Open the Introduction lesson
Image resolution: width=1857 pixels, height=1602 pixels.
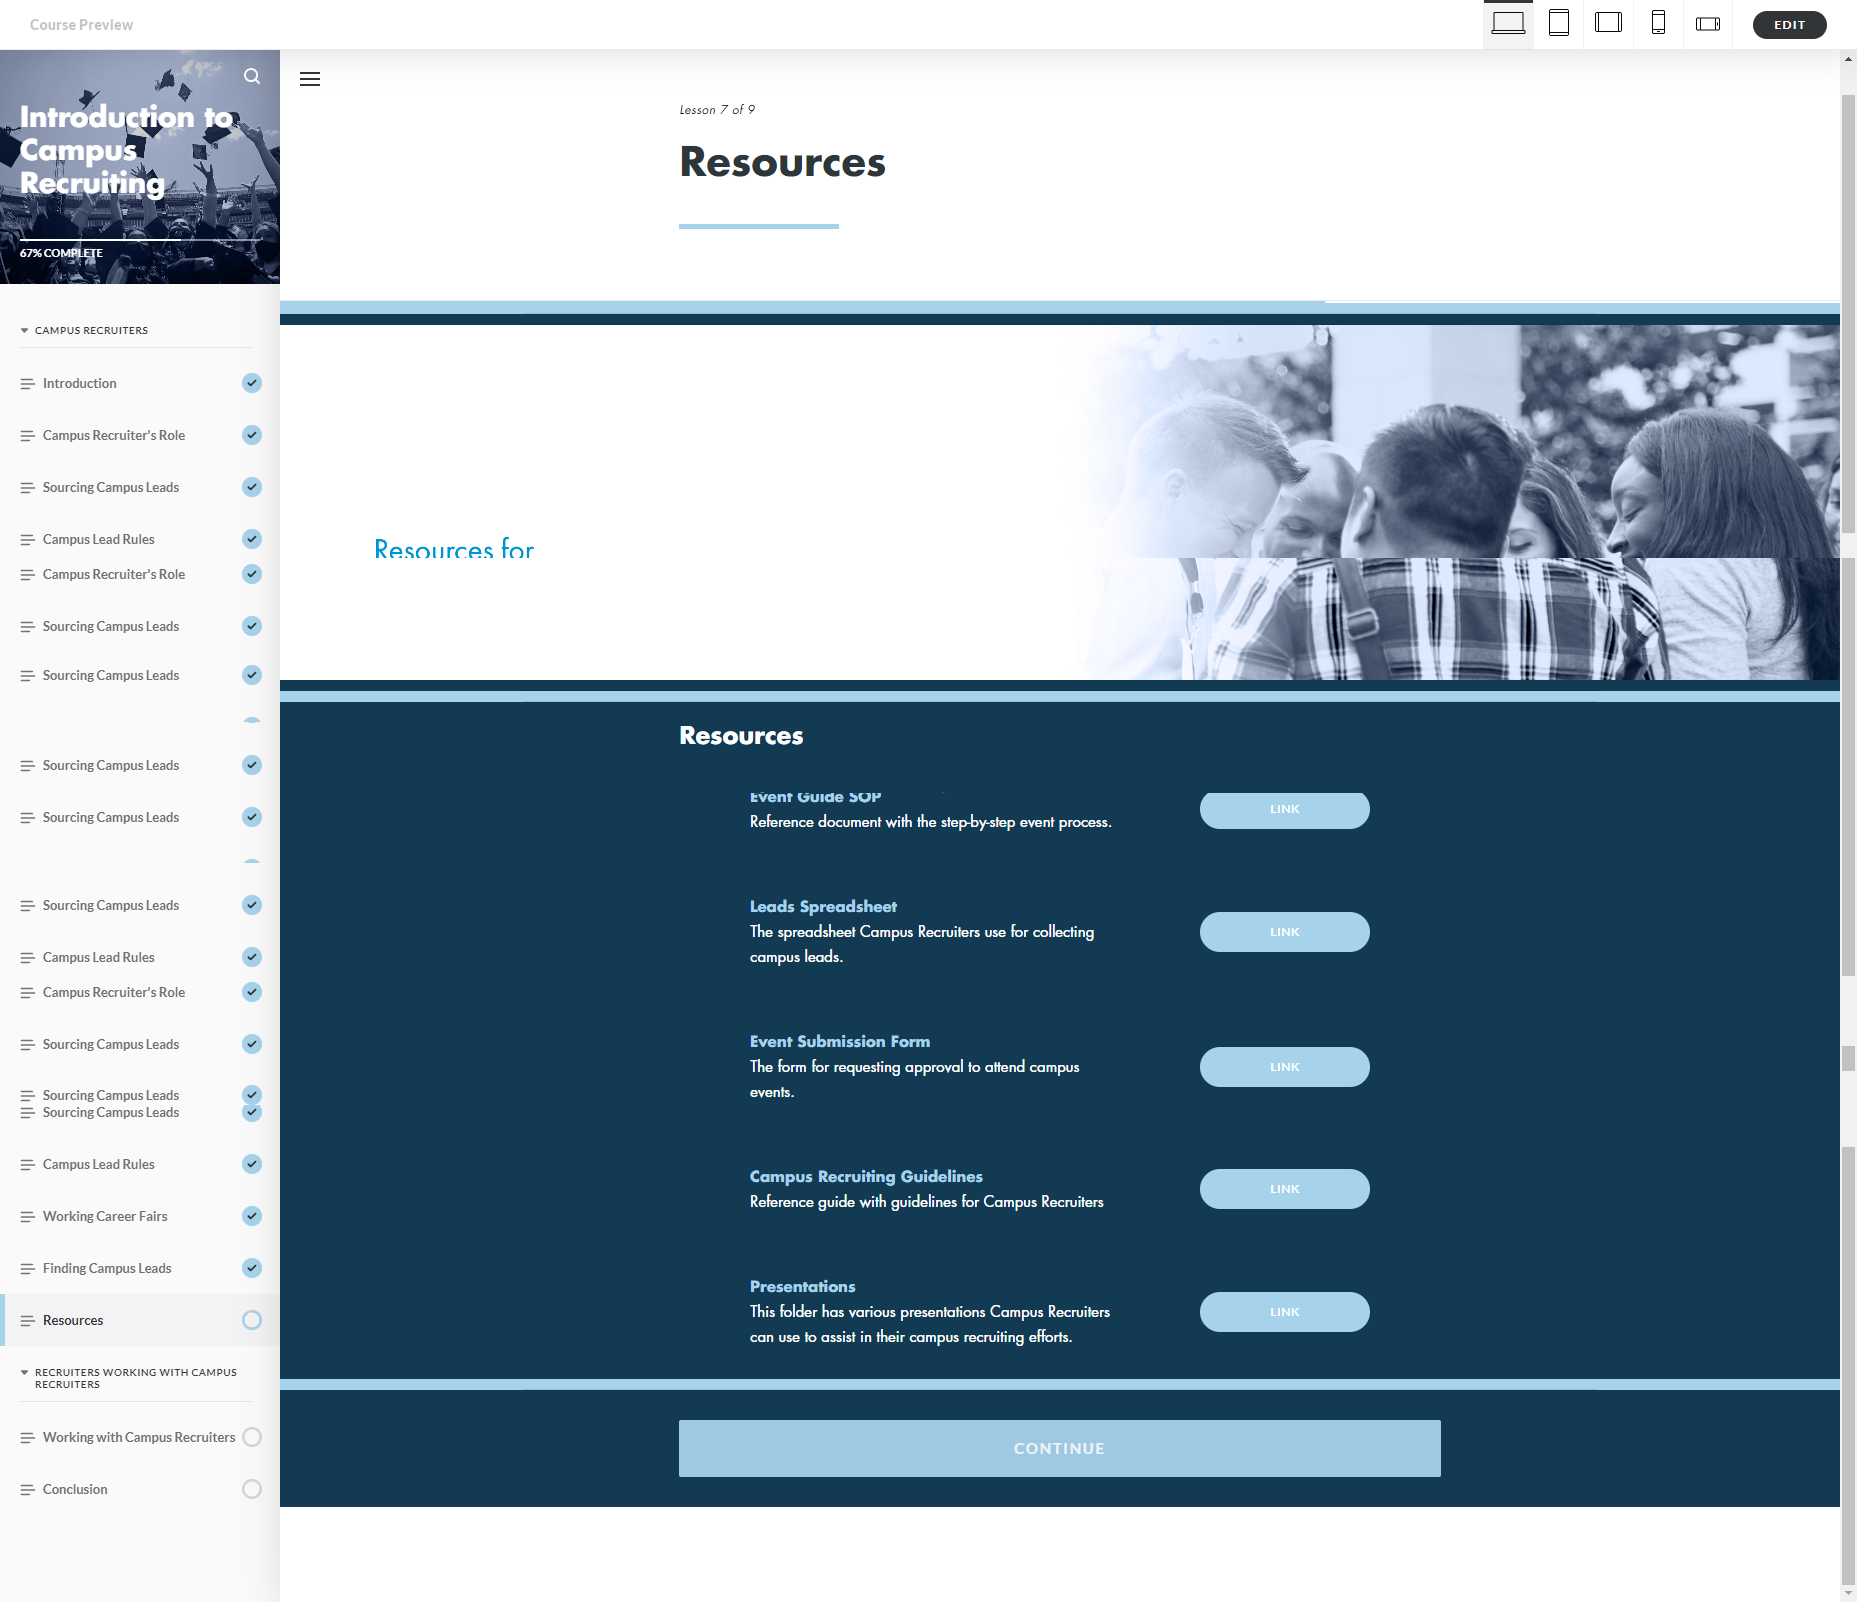[x=140, y=383]
